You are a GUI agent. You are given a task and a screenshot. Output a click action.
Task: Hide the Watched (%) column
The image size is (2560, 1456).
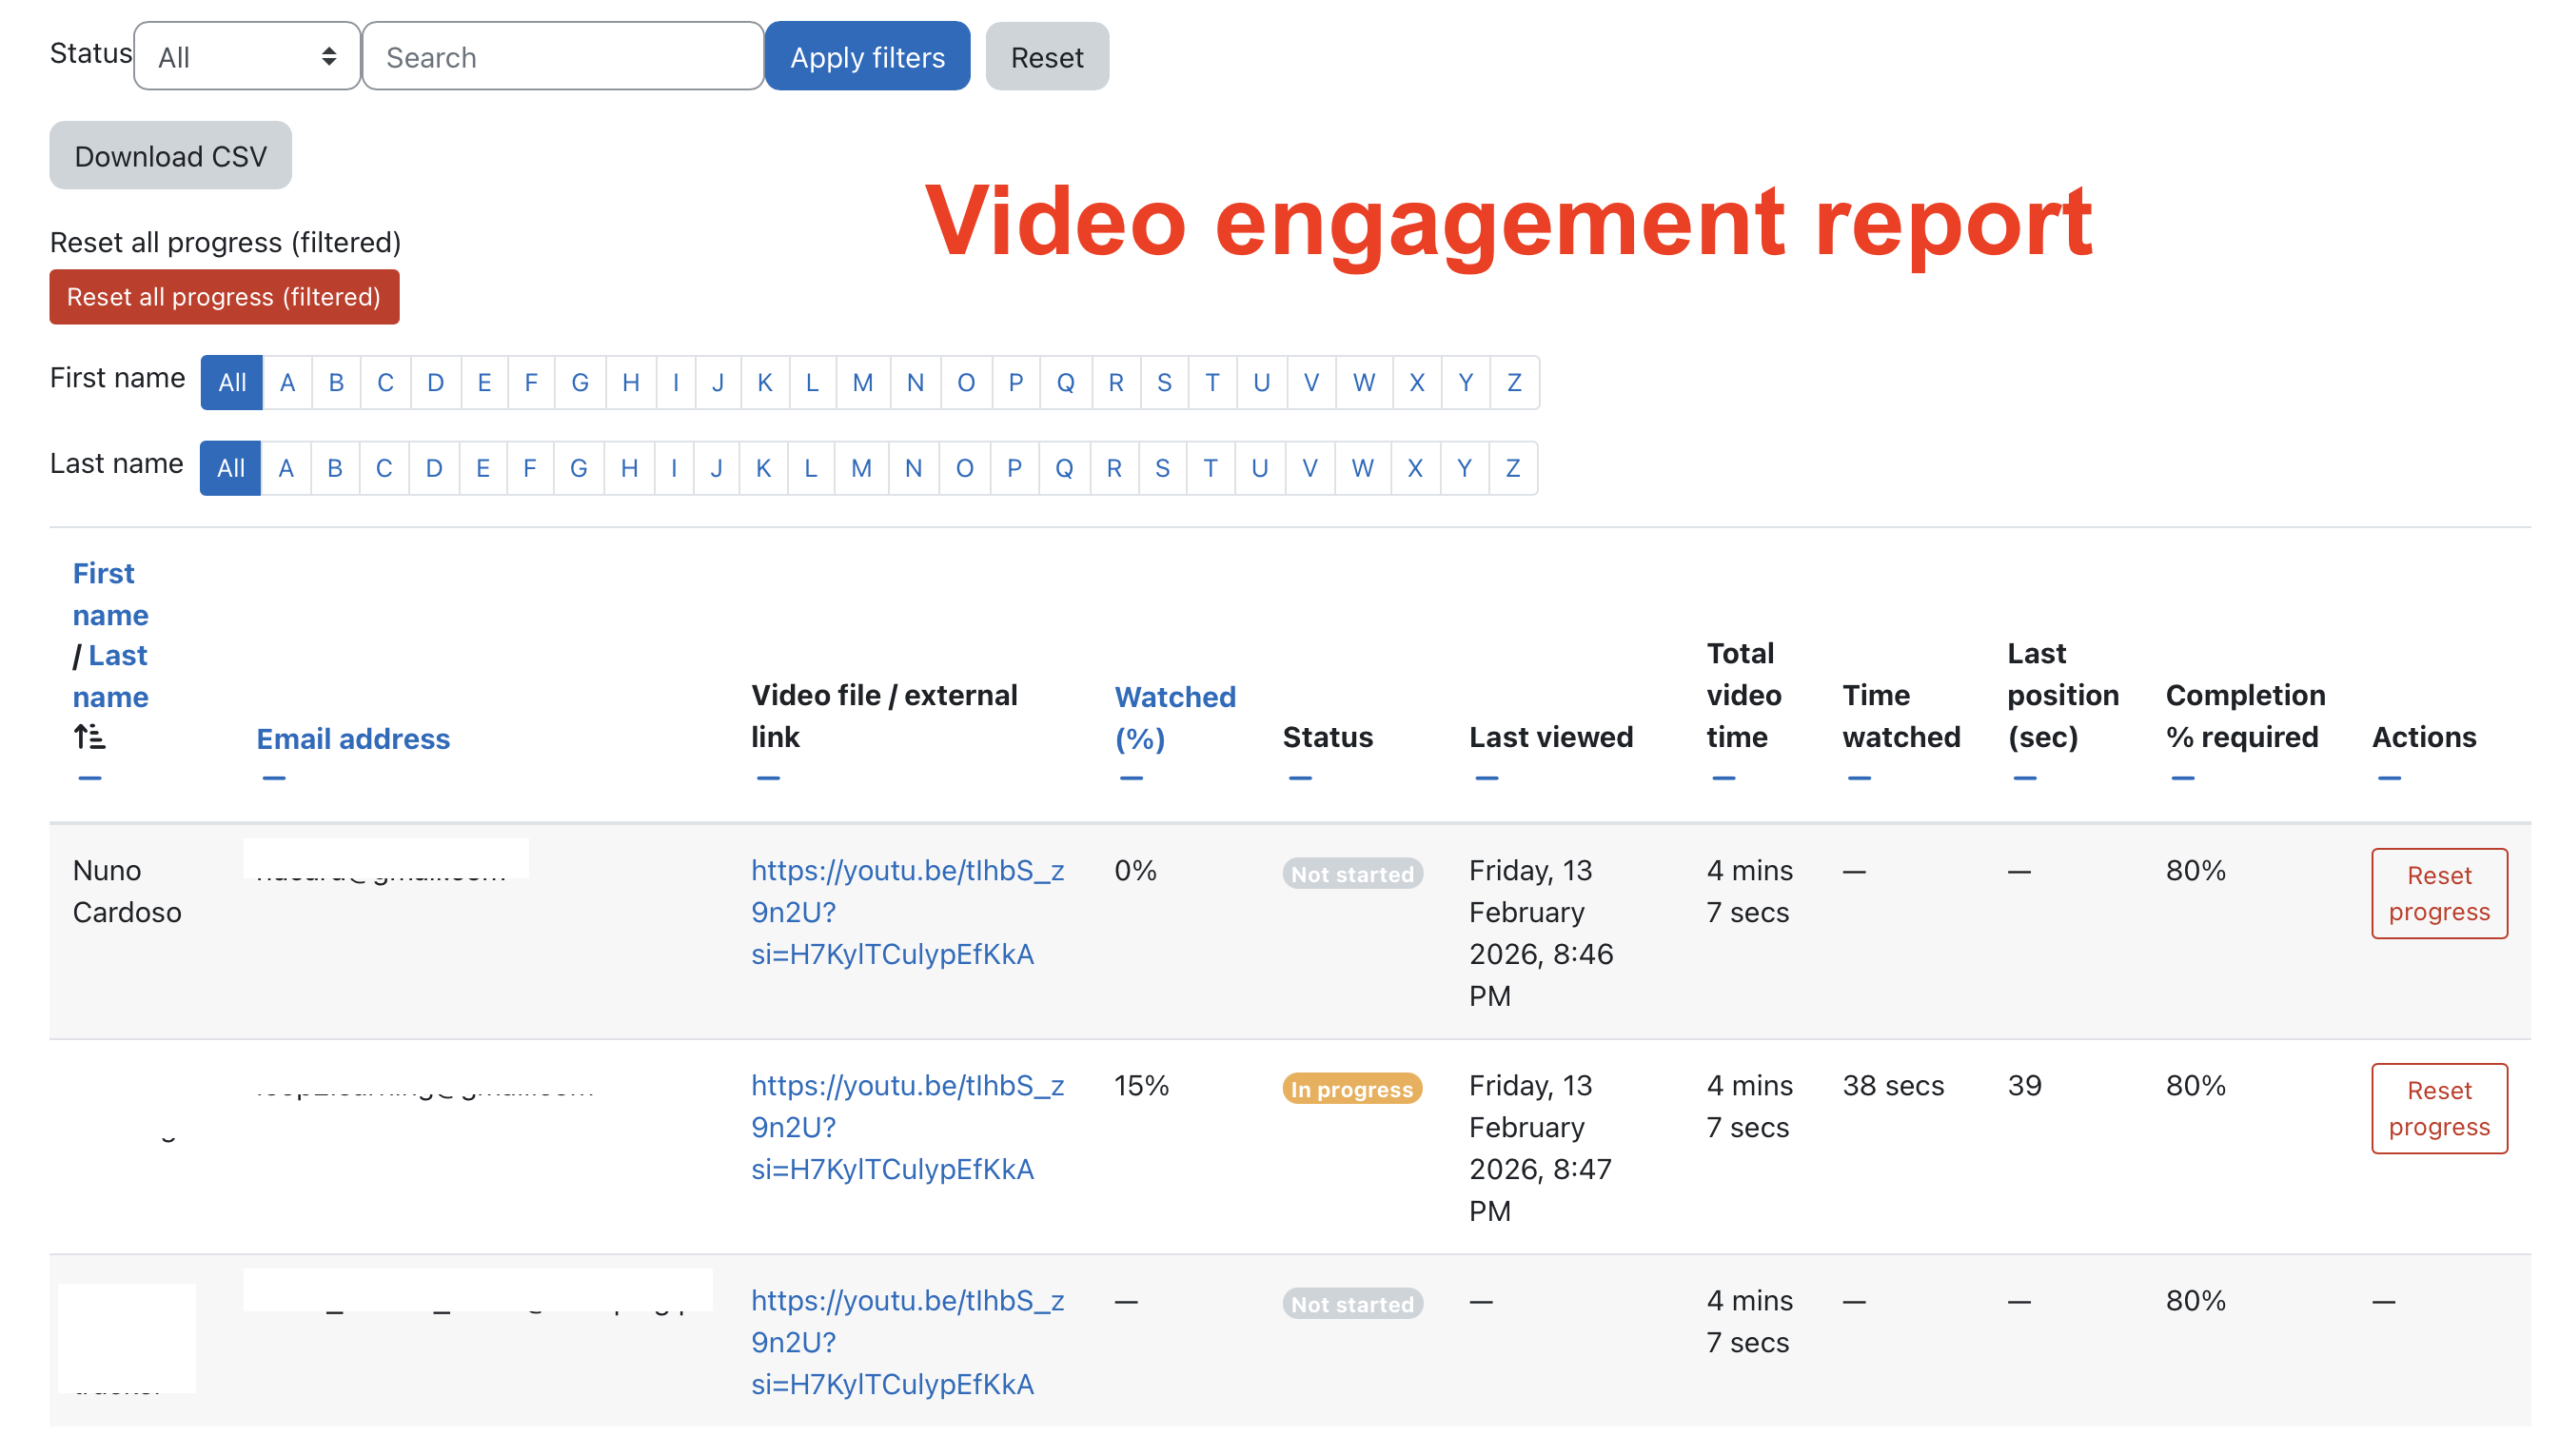1131,778
